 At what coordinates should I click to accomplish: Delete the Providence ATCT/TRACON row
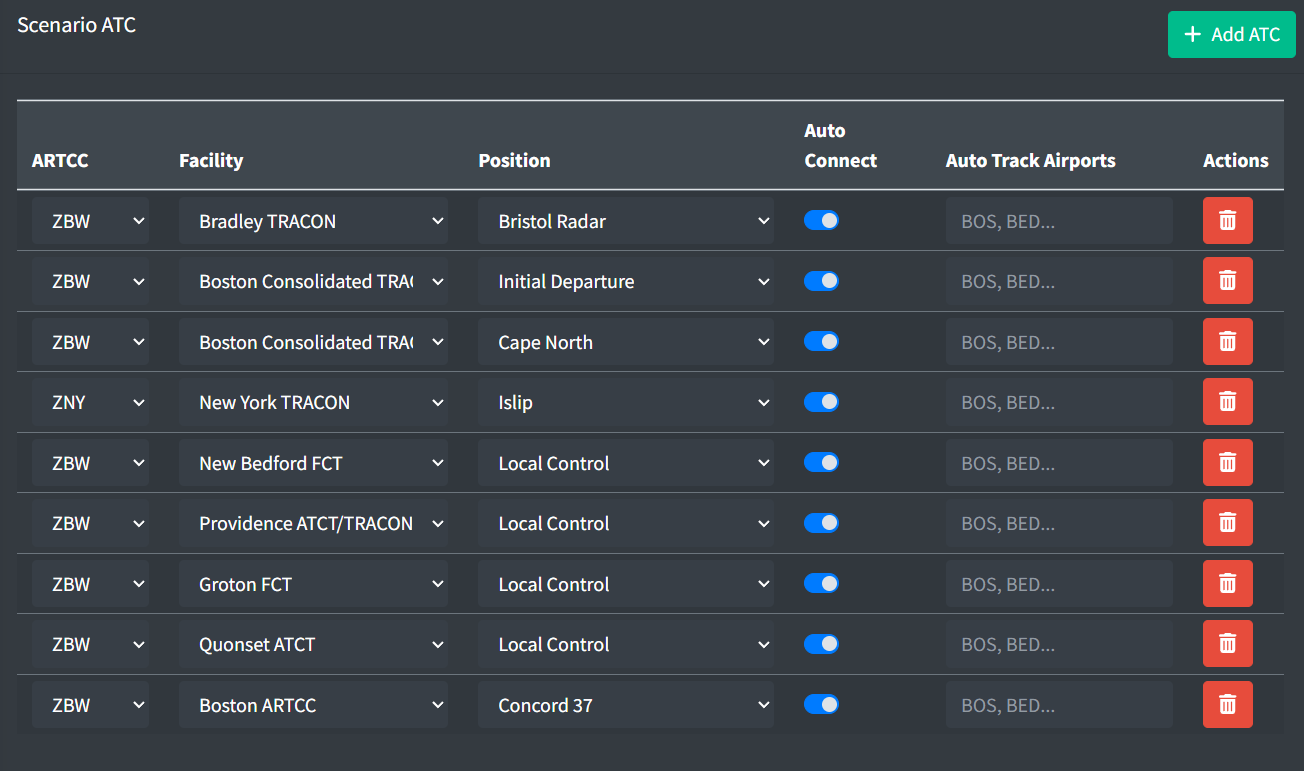(x=1227, y=523)
